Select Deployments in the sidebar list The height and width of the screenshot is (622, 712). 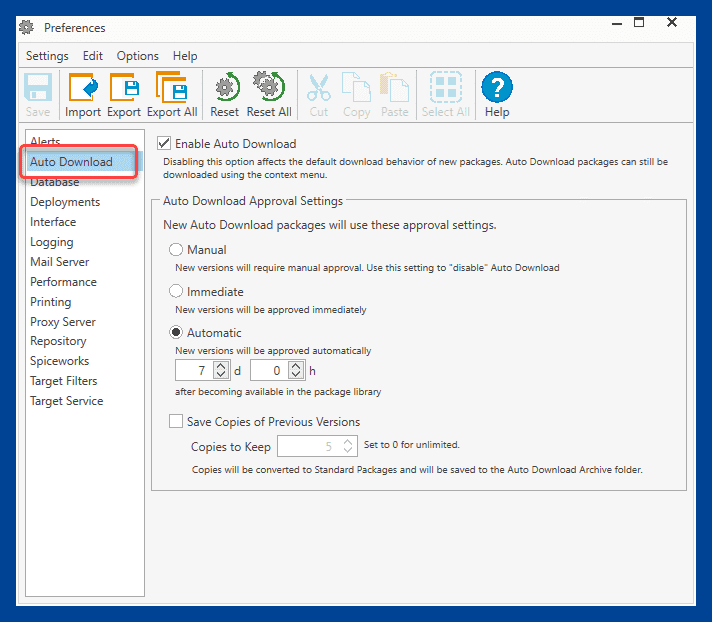coord(65,202)
